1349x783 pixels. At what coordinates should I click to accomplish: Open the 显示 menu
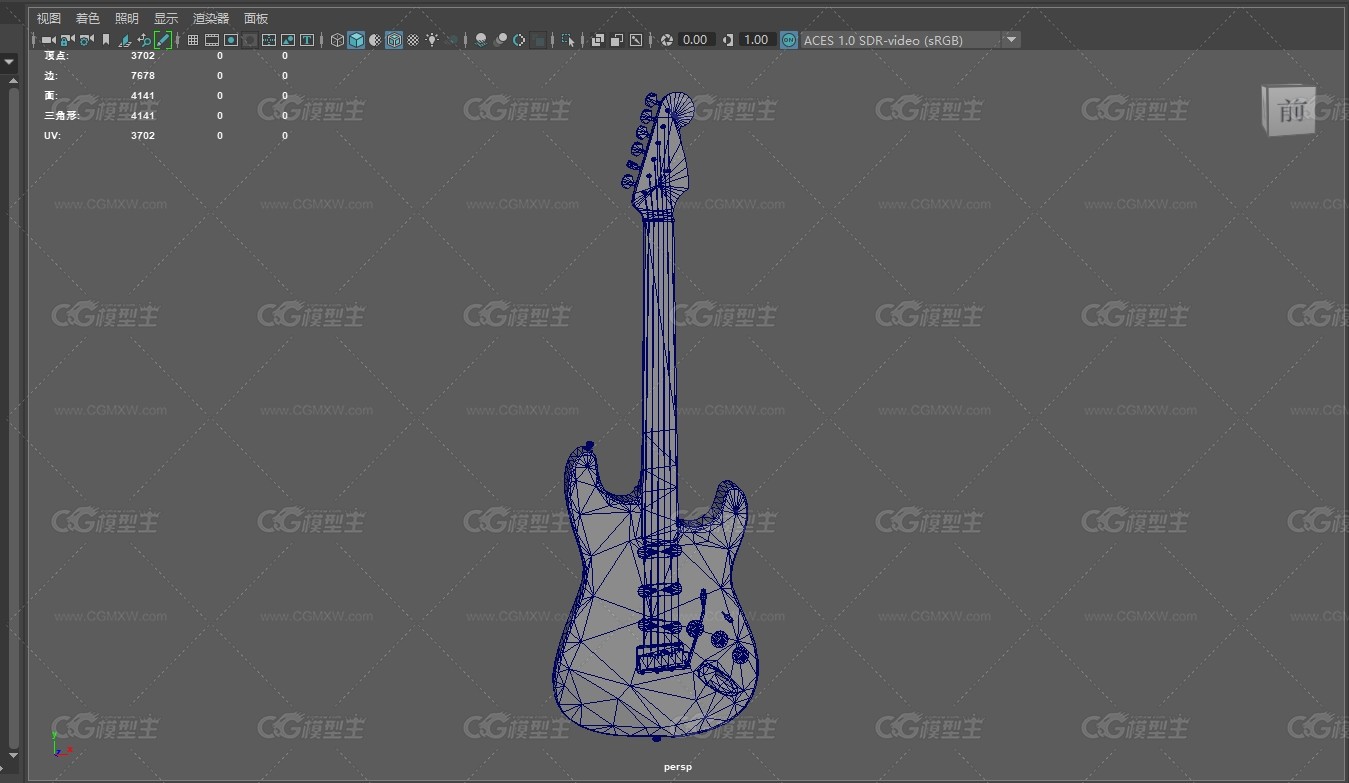pyautogui.click(x=166, y=18)
